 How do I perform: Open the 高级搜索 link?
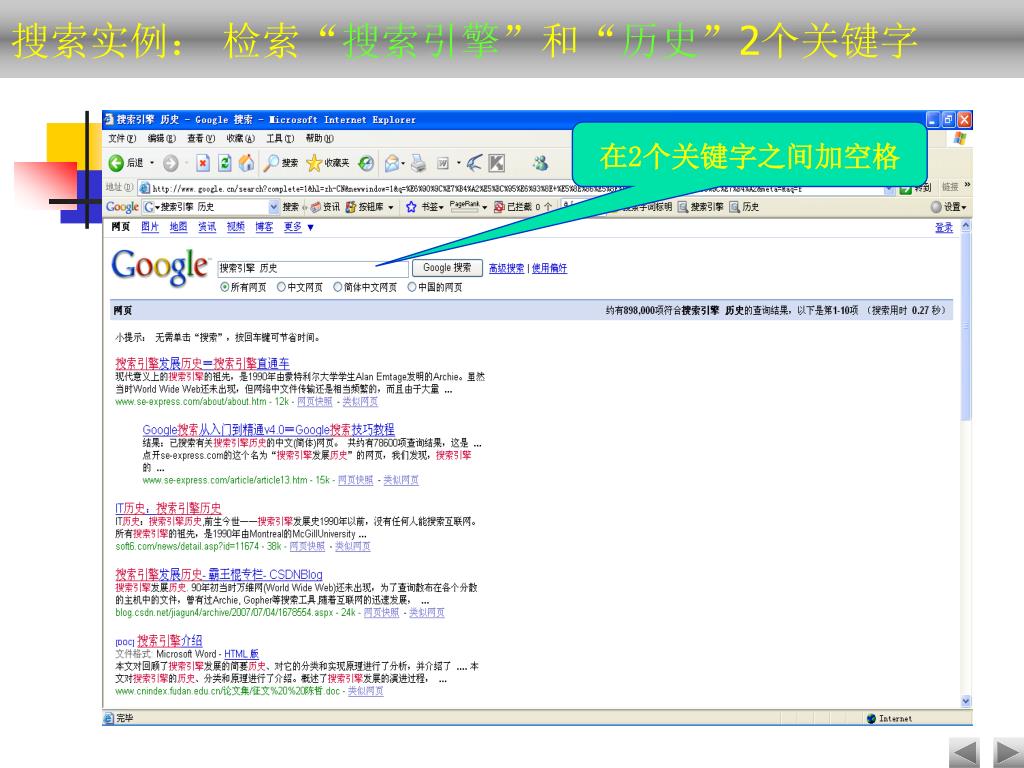(x=506, y=268)
